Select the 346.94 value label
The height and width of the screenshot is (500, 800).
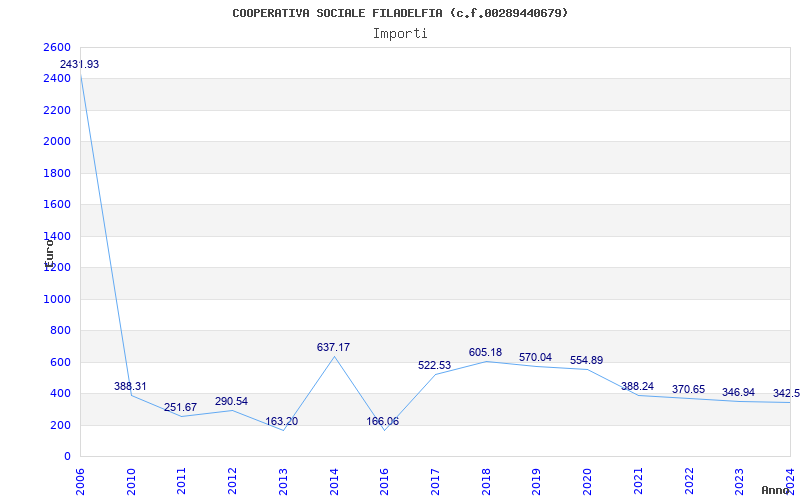738,393
